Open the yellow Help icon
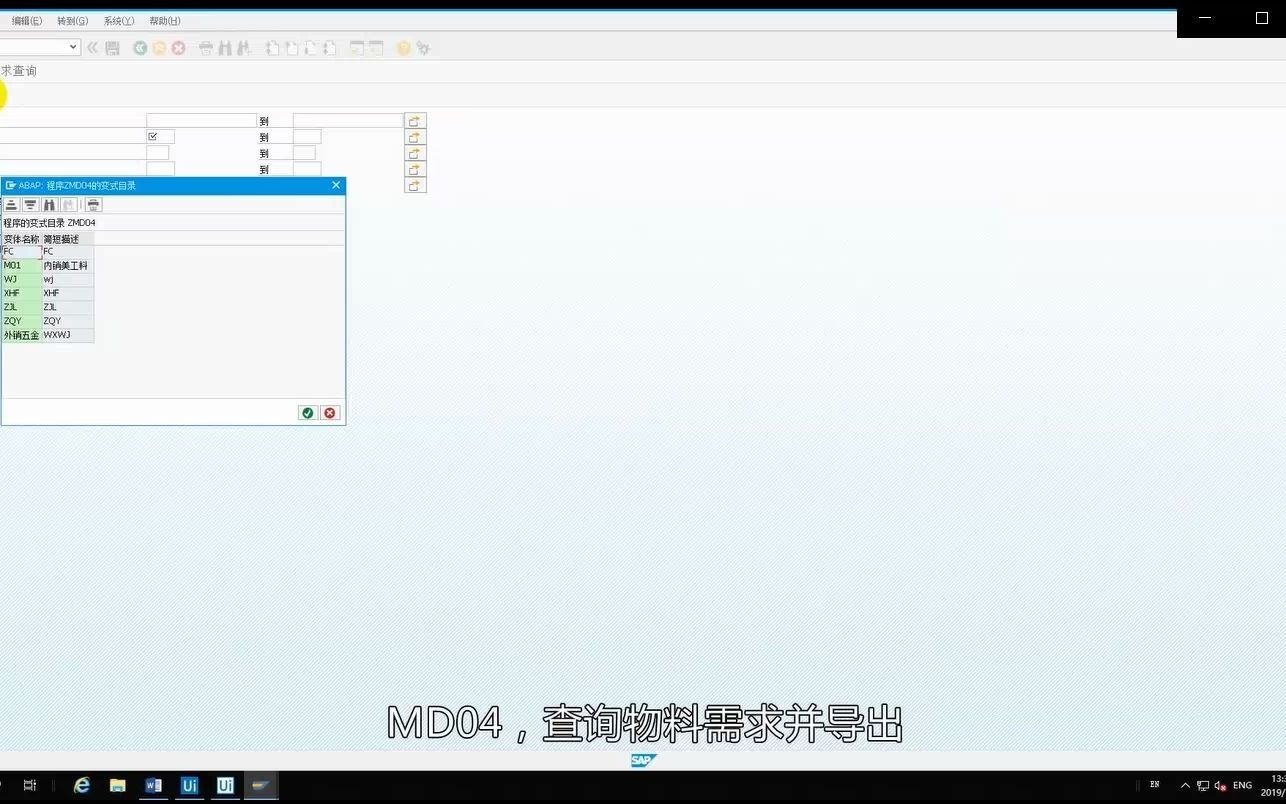Screen dimensions: 1286x804 coord(404,48)
